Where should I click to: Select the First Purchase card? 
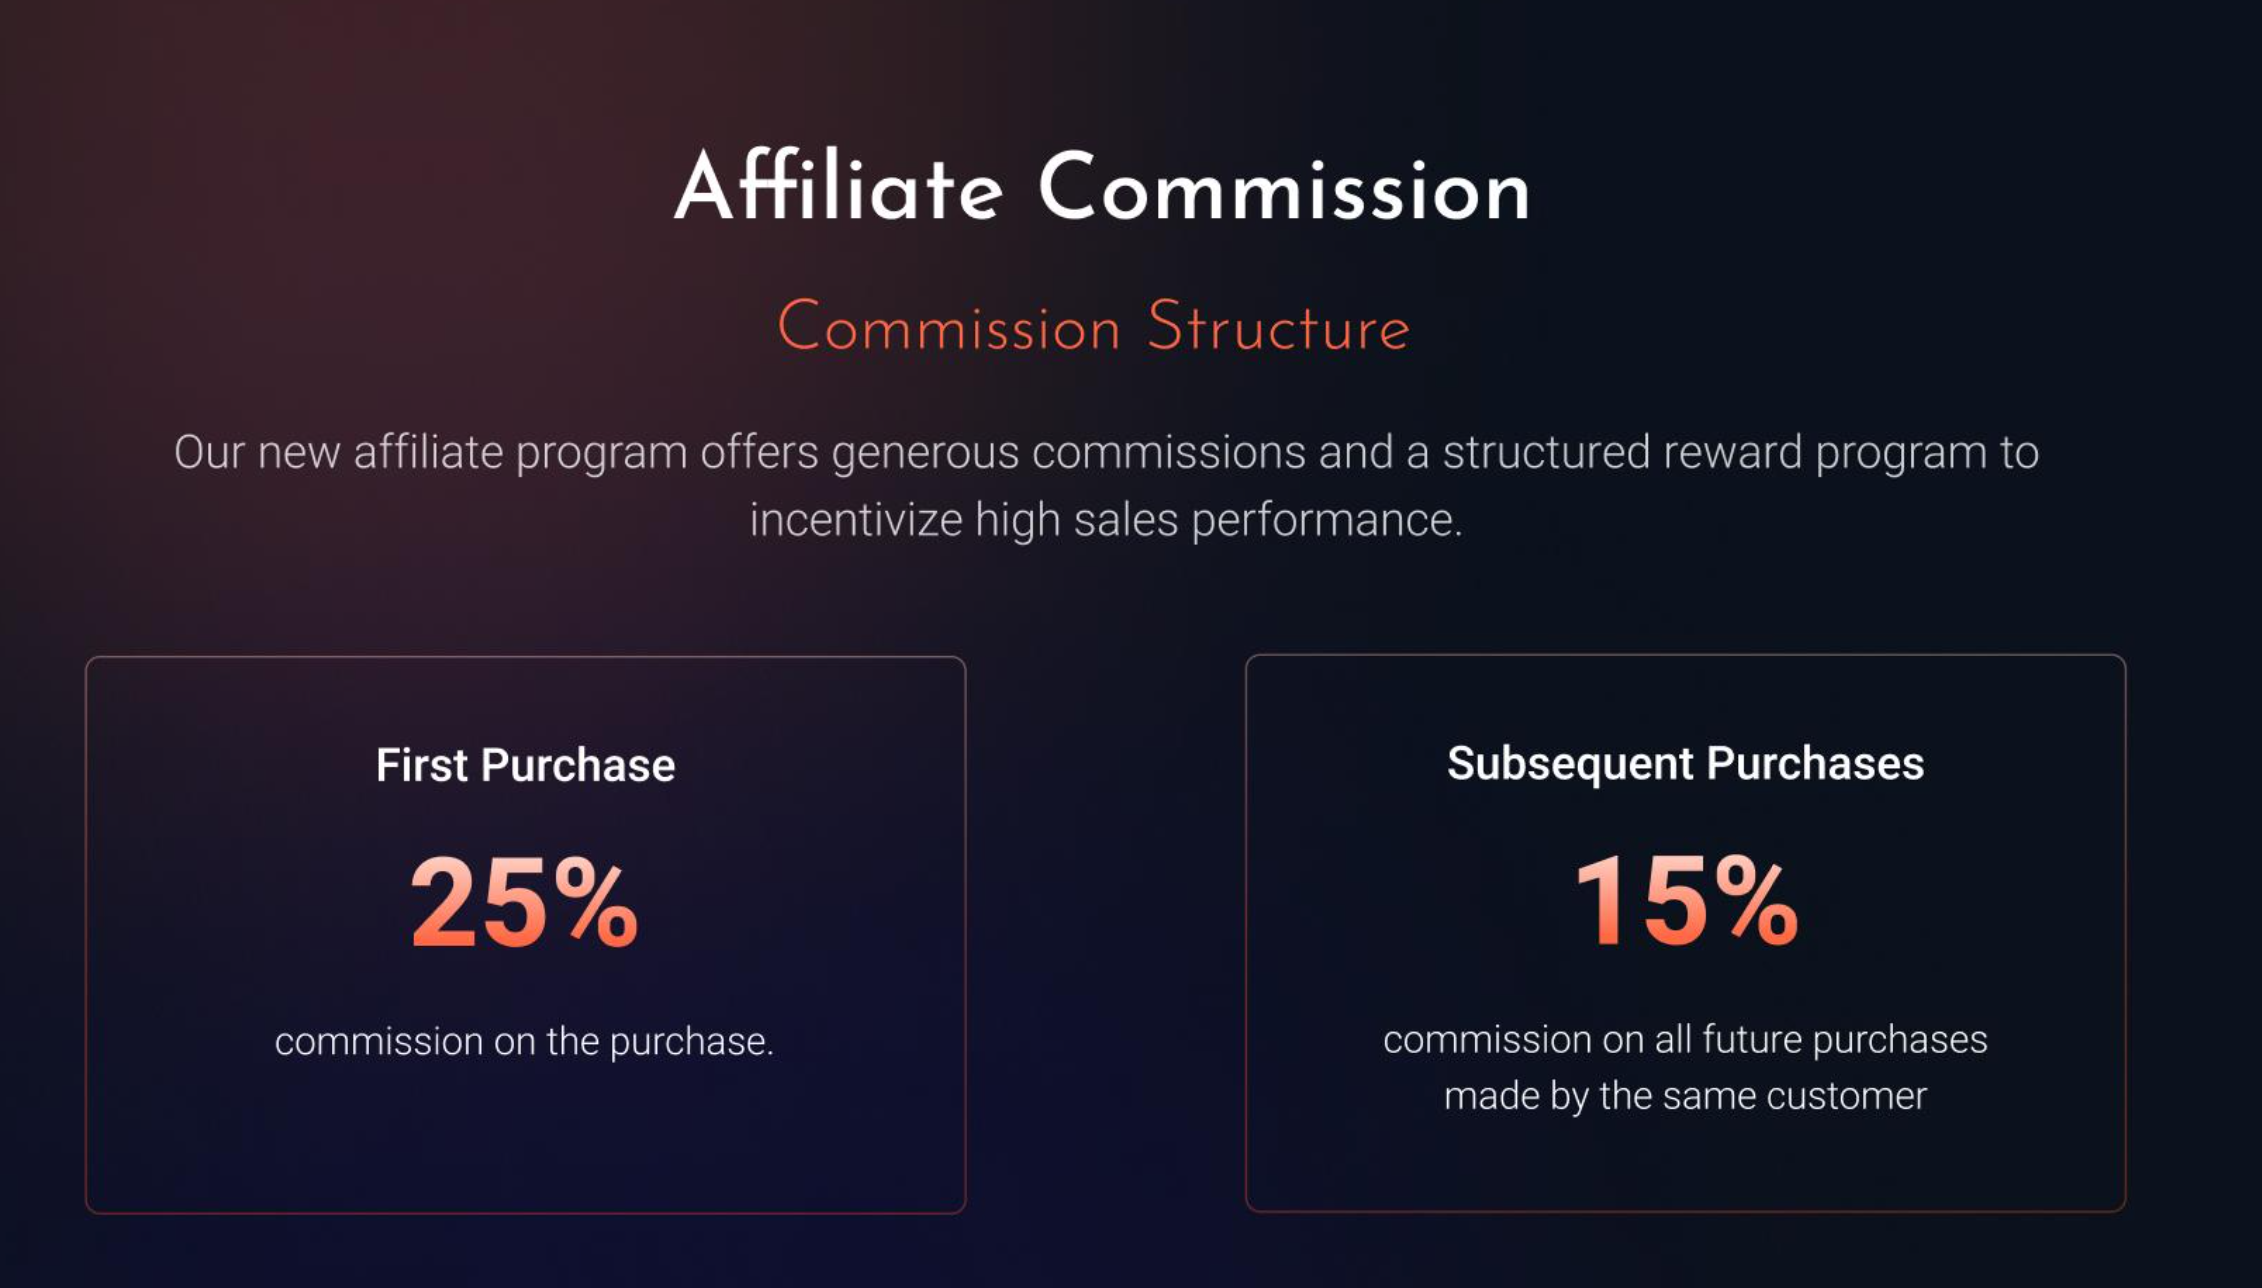pyautogui.click(x=526, y=935)
